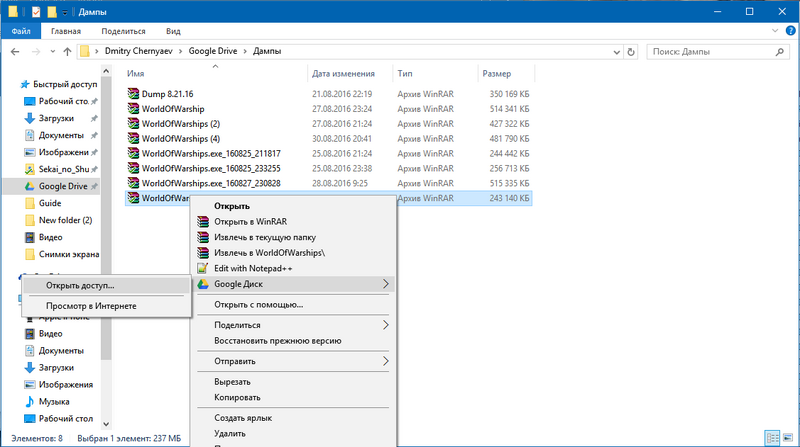
Task: Open Explorer help question-mark icon
Action: coord(790,31)
